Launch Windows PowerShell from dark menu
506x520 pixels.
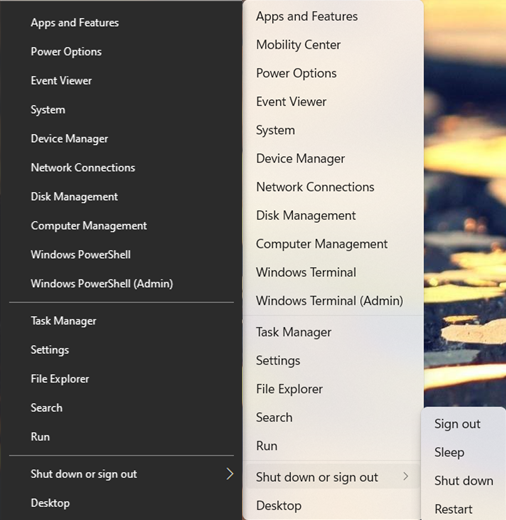point(80,255)
